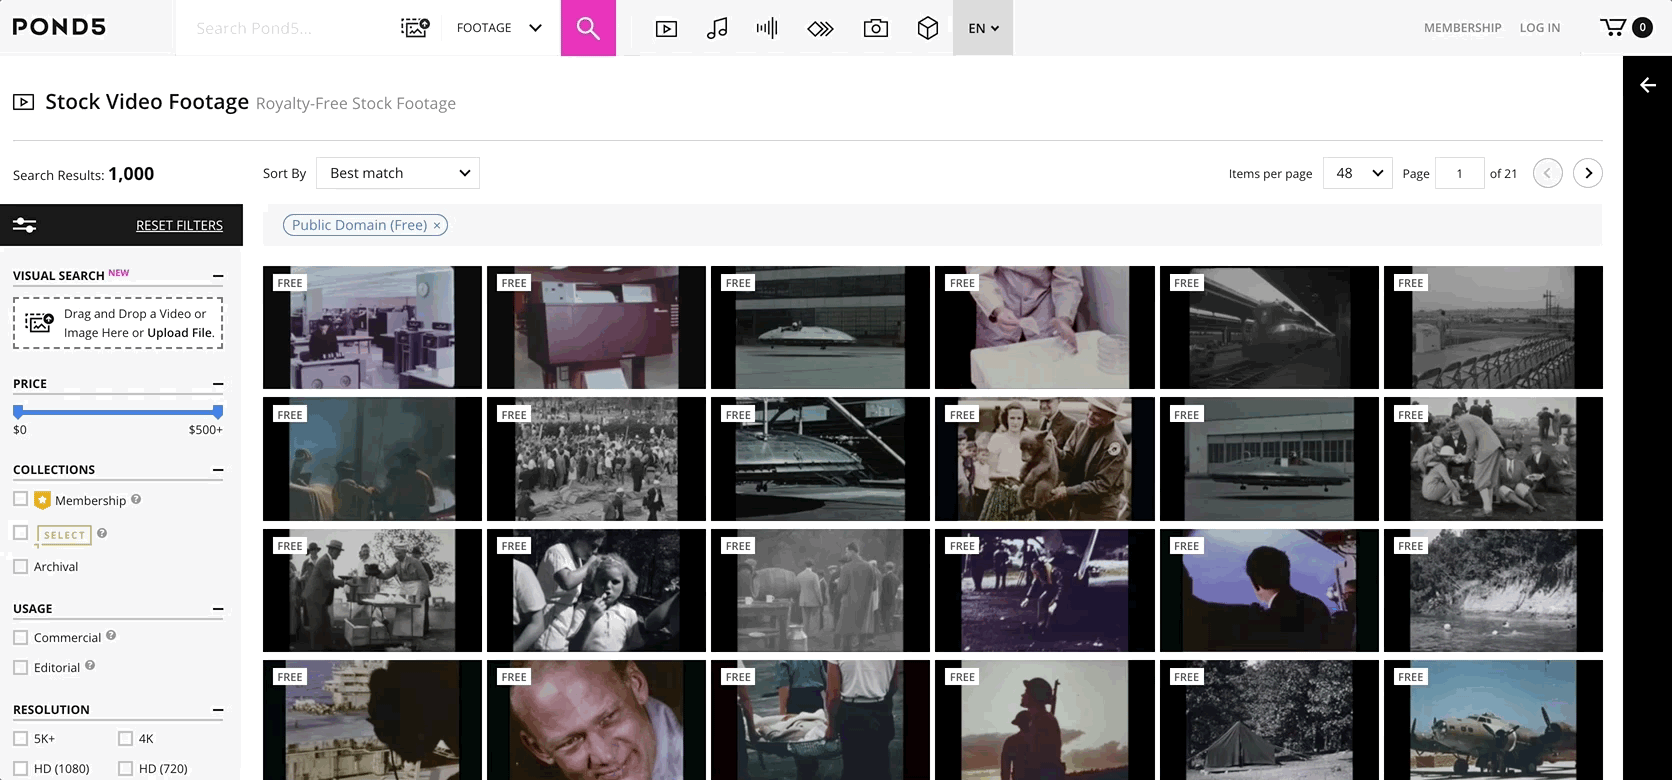
Task: Click the magenta search magnifier button
Action: tap(588, 28)
